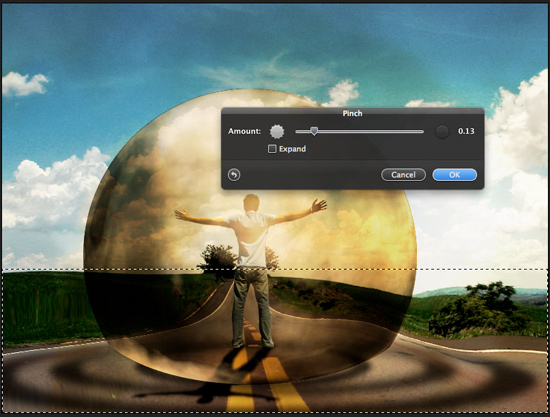The width and height of the screenshot is (550, 417).
Task: Click the Pinch dialog title bar
Action: (353, 113)
